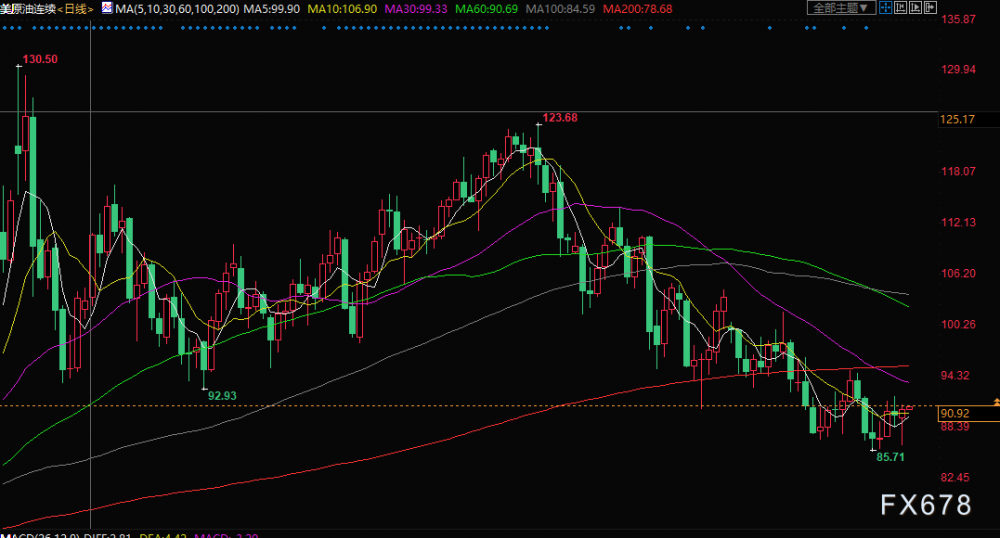Click the 118.07 price axis value
This screenshot has height=538, width=1000.
pos(959,171)
